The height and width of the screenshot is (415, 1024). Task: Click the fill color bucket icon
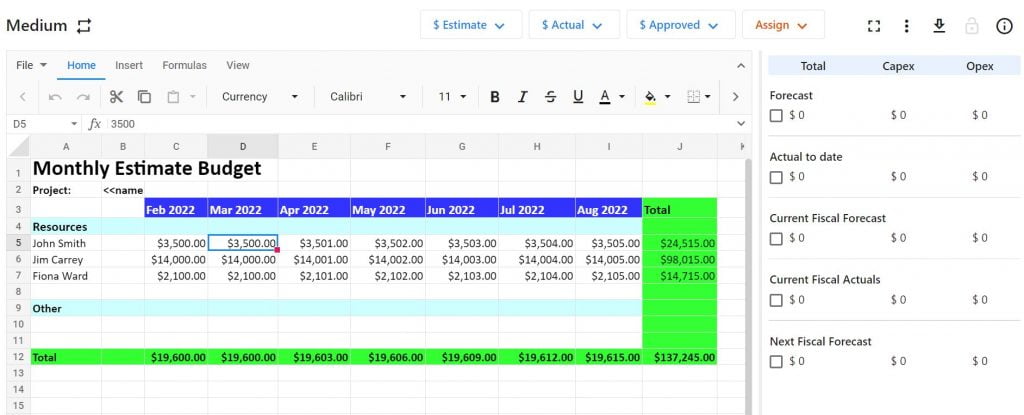pyautogui.click(x=650, y=97)
